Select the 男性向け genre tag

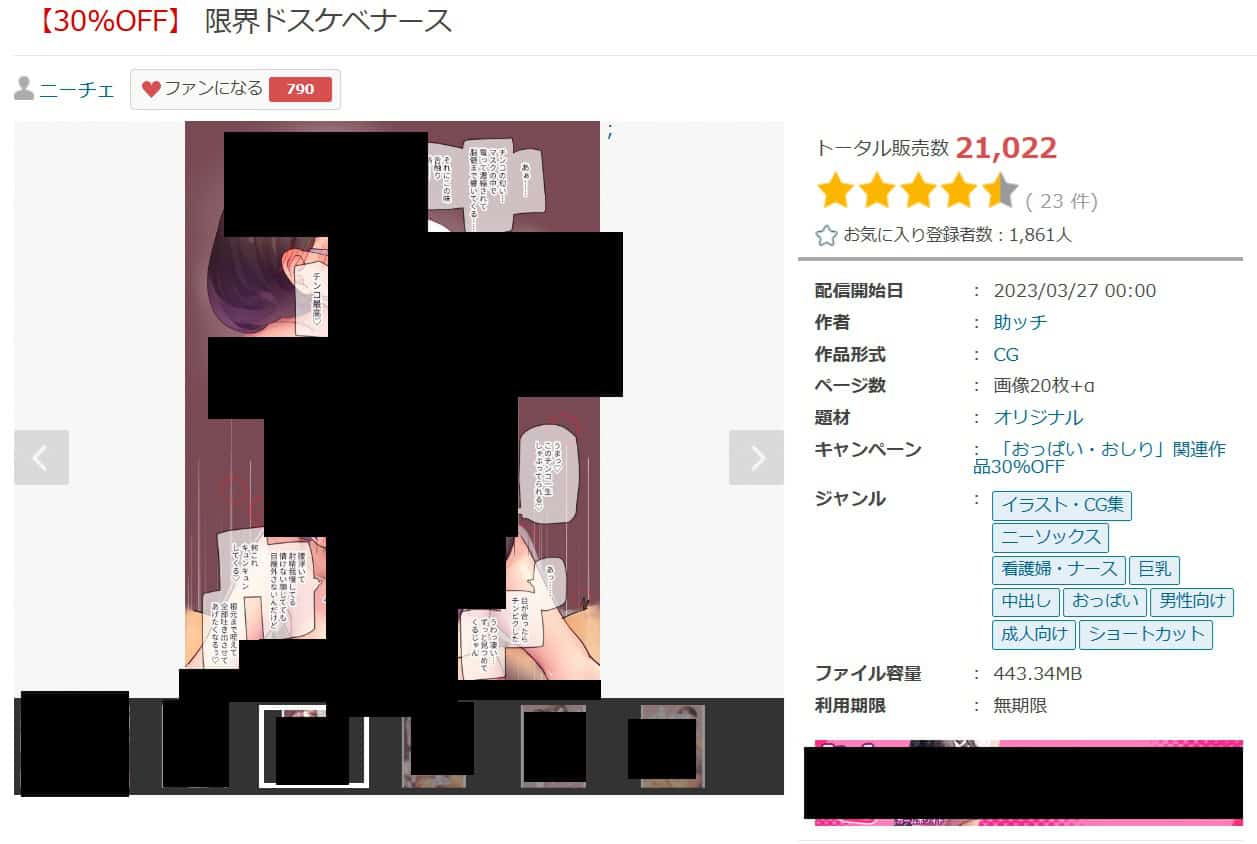[1191, 602]
